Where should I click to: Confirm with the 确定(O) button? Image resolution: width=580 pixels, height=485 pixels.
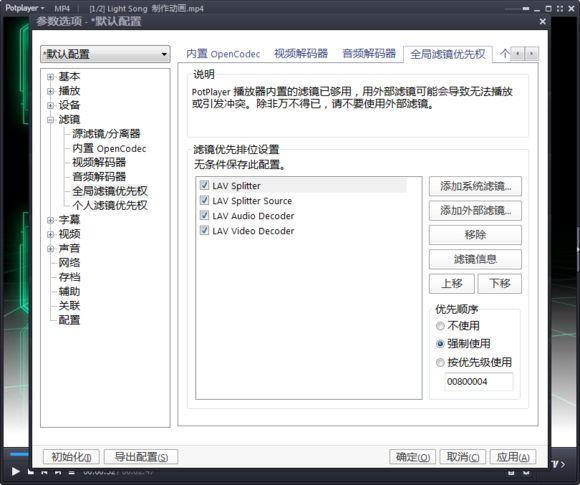click(412, 457)
